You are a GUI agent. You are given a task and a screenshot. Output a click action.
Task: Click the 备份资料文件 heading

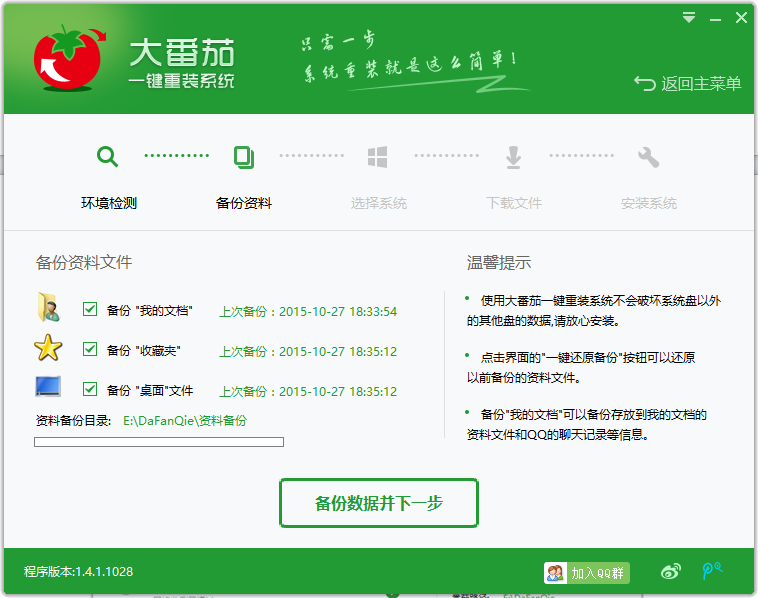[x=84, y=263]
